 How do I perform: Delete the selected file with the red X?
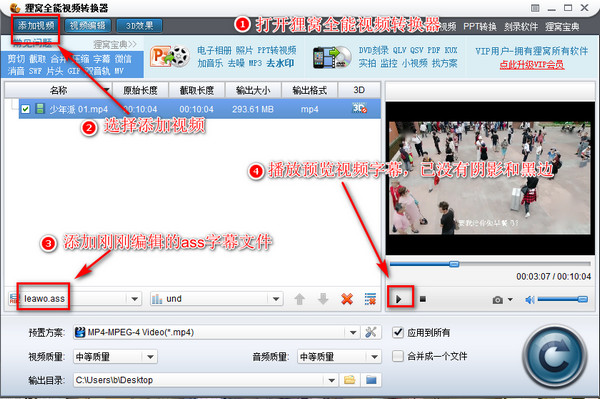pos(347,299)
